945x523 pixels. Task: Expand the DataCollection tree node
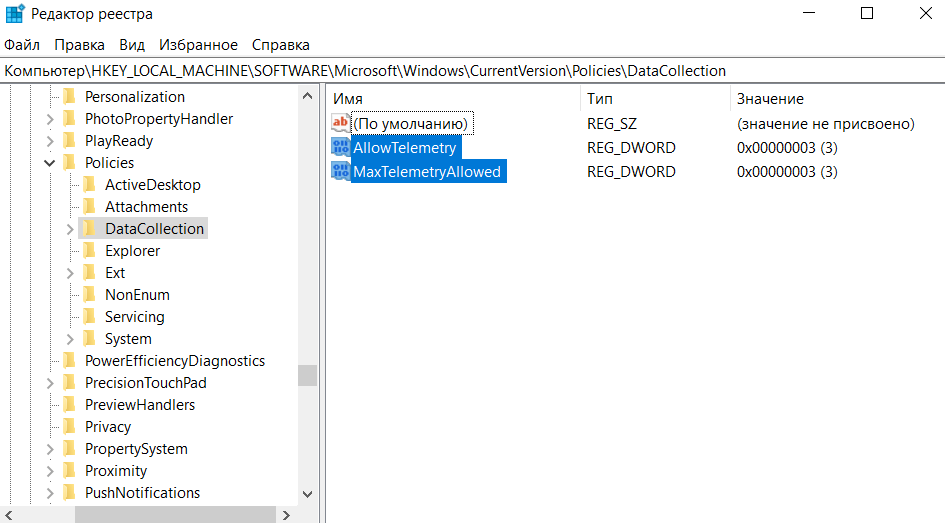click(x=70, y=229)
